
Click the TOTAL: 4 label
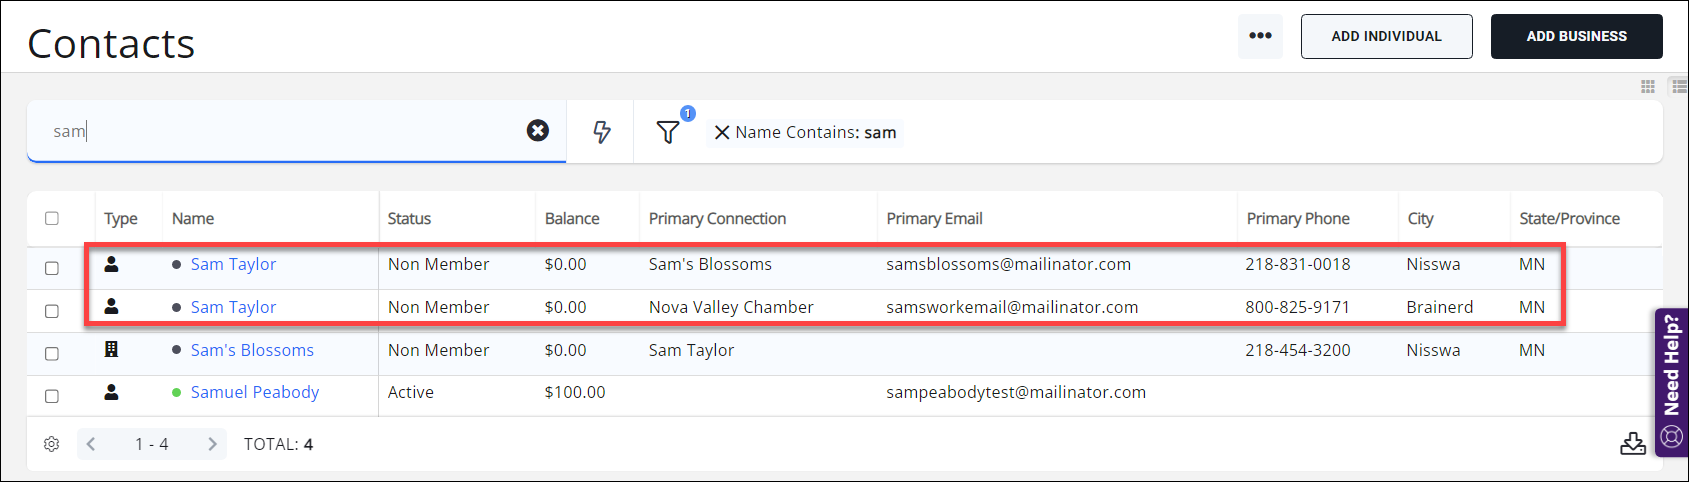click(278, 444)
